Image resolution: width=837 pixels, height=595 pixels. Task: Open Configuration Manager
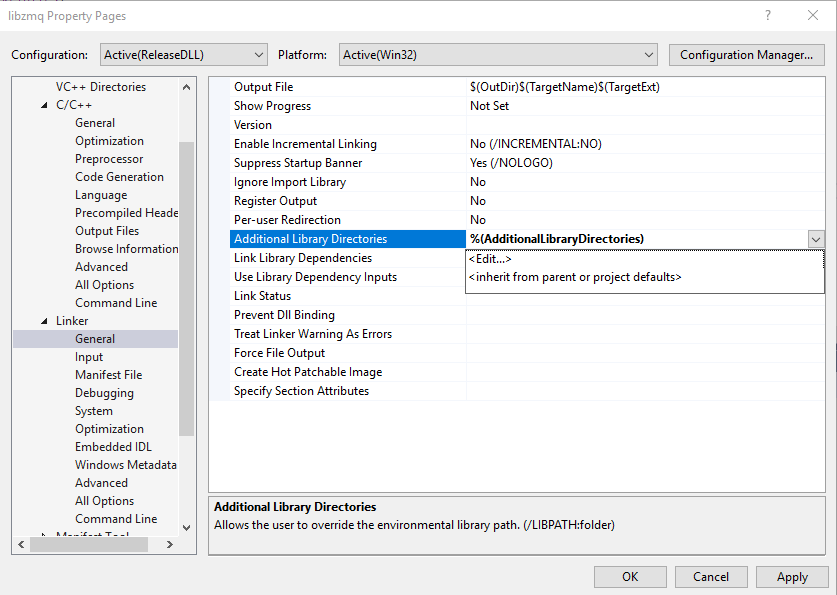(x=746, y=55)
